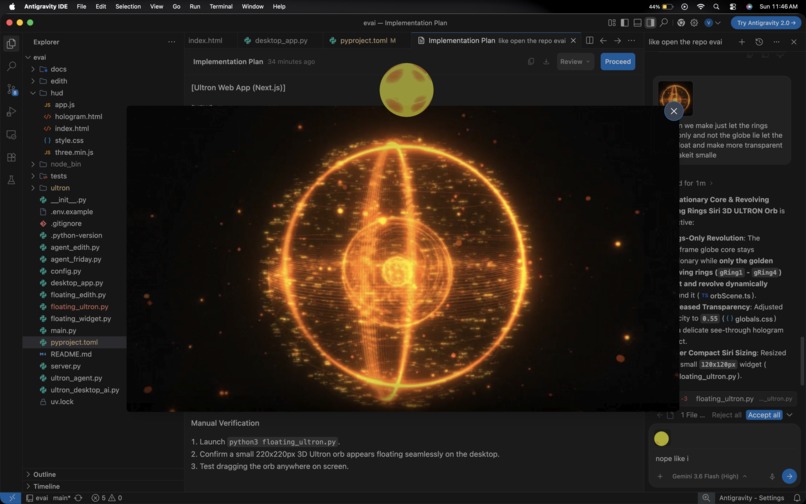Open the Remote Explorer view icon
Screen dimensions: 806x504
pyautogui.click(x=11, y=135)
